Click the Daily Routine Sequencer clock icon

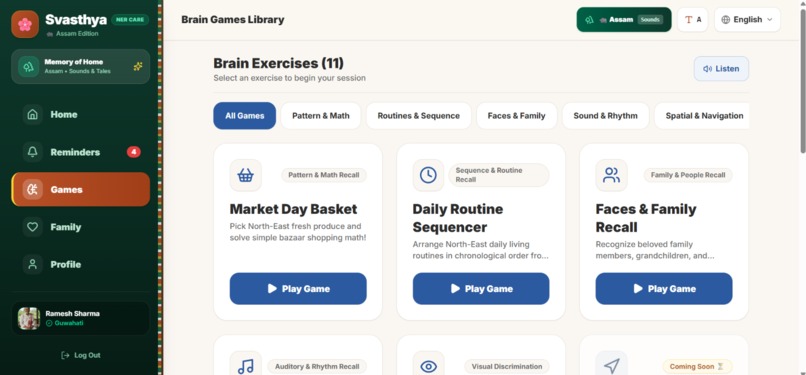coord(428,175)
